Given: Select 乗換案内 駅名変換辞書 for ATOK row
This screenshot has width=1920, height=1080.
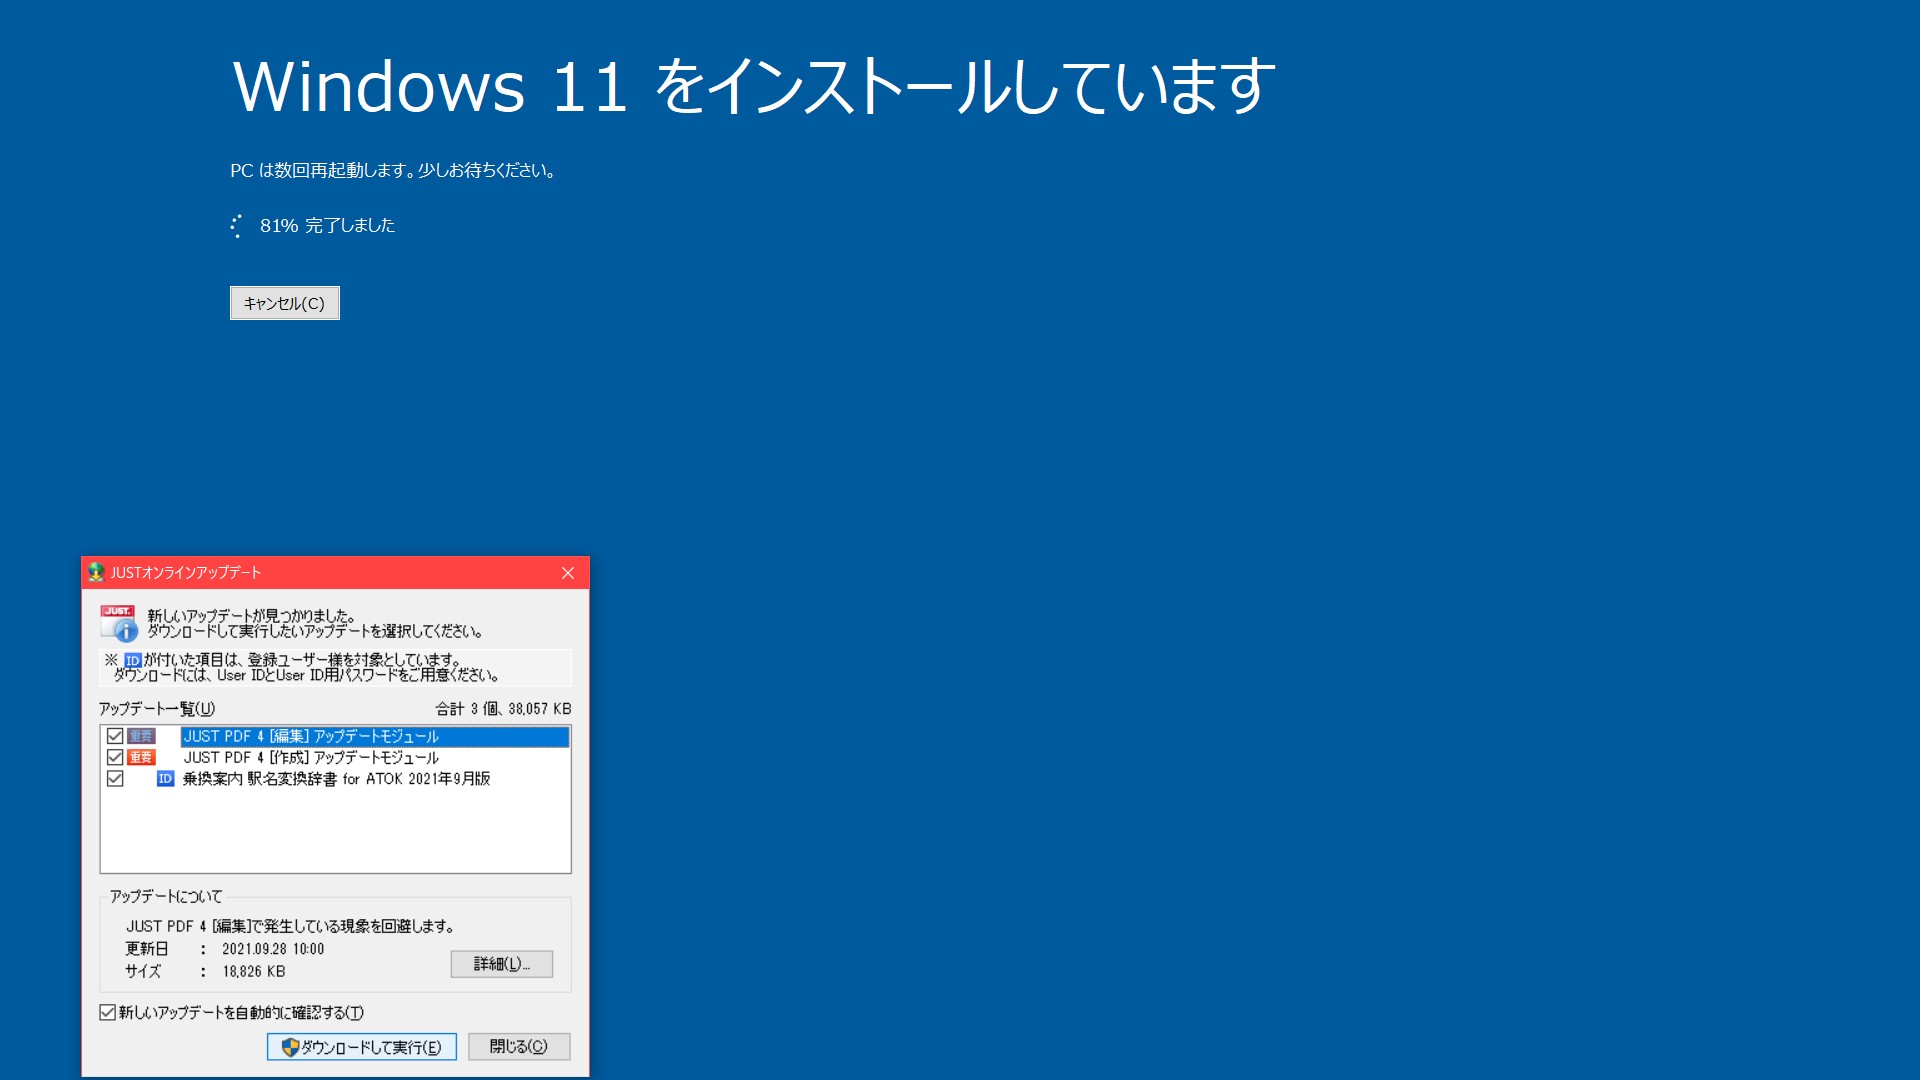Looking at the screenshot, I should tap(336, 778).
